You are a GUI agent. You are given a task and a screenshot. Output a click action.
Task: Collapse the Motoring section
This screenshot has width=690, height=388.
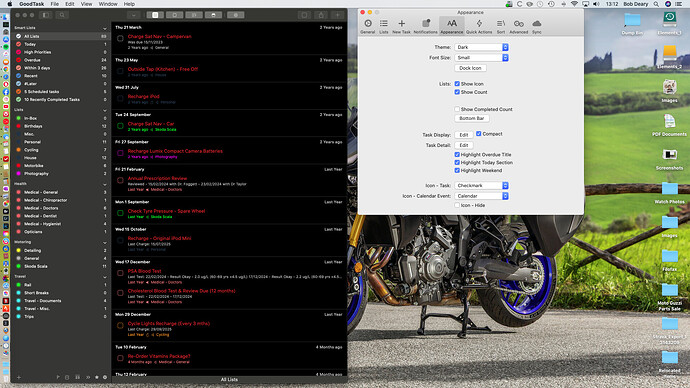(x=105, y=243)
